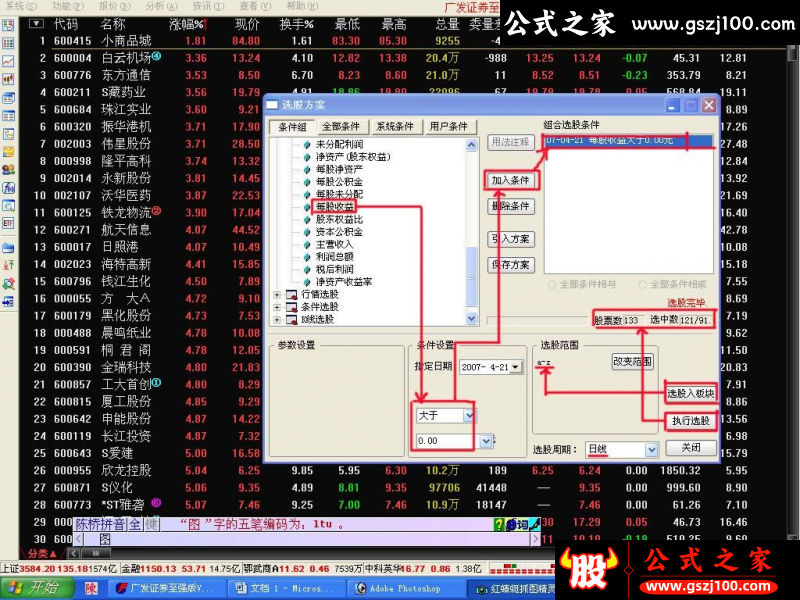The height and width of the screenshot is (600, 800).
Task: Click the two-pane table window sidebar icon
Action: [8, 116]
